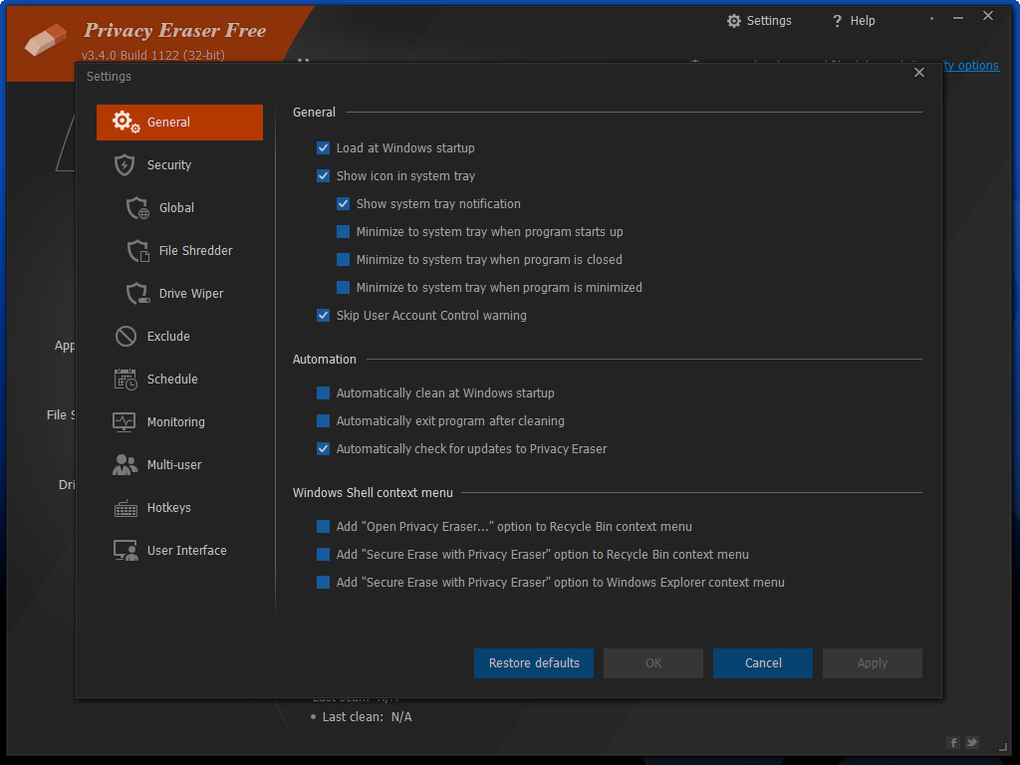This screenshot has width=1020, height=765.
Task: Click the Restore defaults button
Action: click(x=533, y=663)
